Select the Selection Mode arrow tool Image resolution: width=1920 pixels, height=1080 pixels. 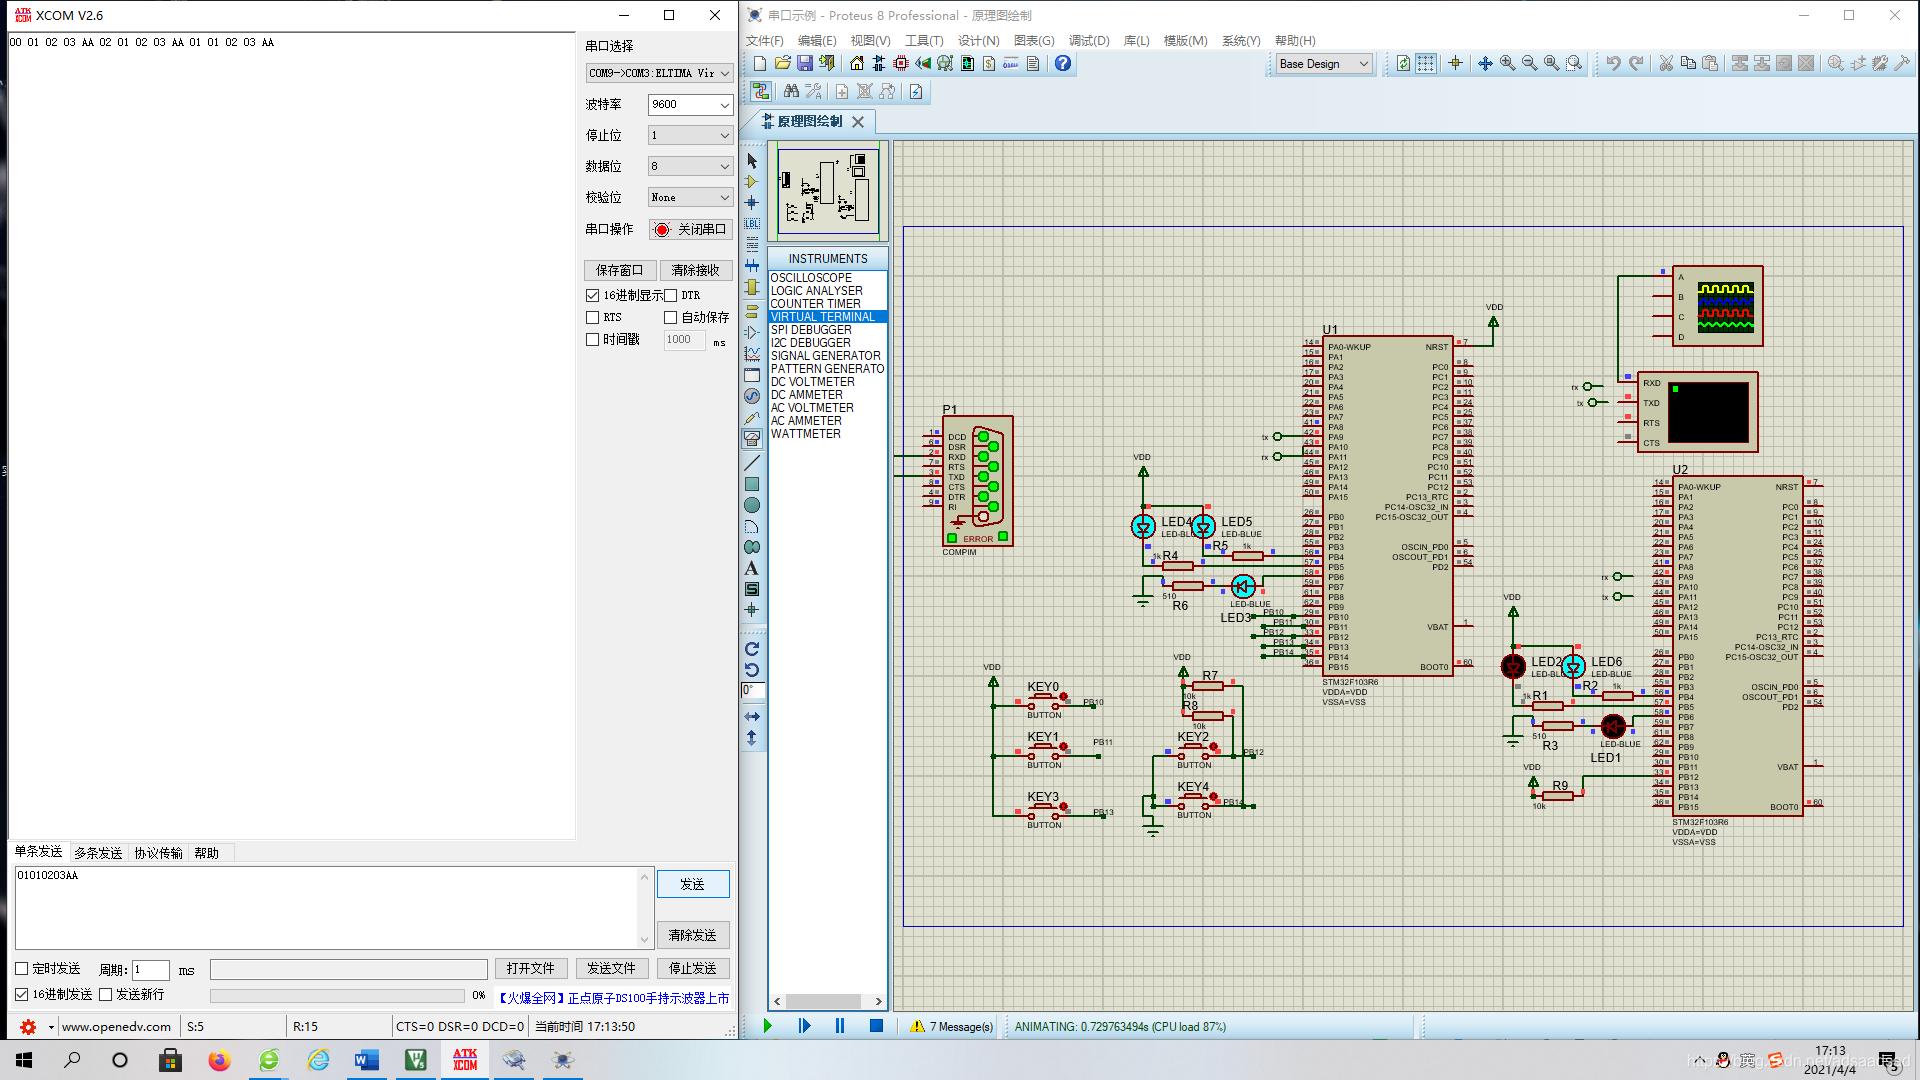pyautogui.click(x=752, y=161)
